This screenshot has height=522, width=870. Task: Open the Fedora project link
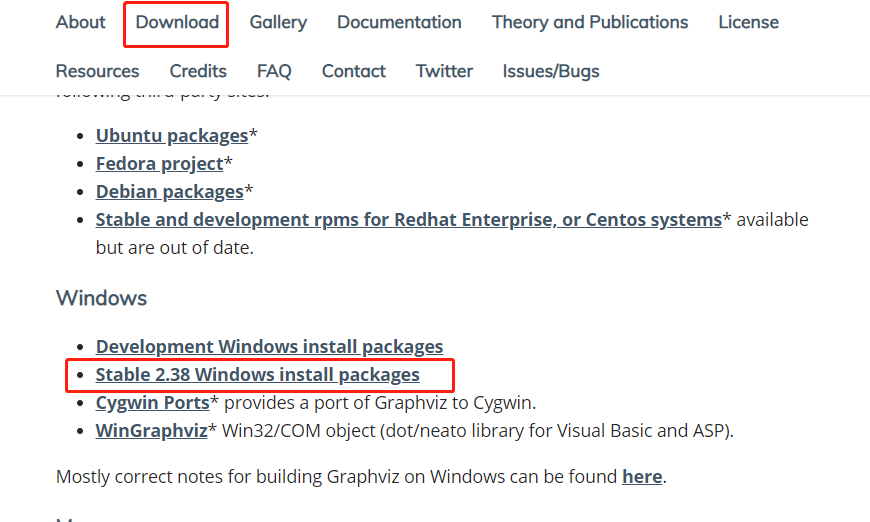159,163
